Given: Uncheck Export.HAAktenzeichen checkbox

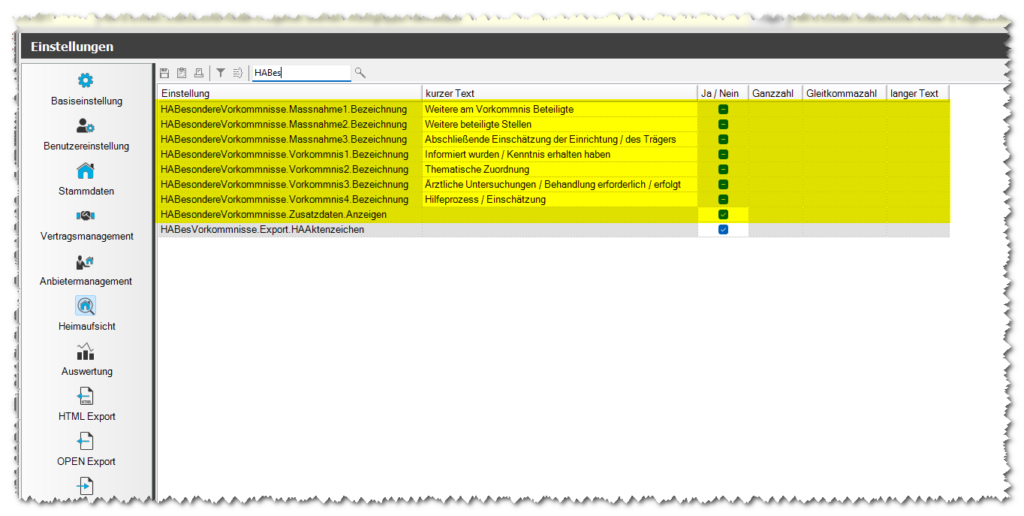Looking at the screenshot, I should [723, 229].
